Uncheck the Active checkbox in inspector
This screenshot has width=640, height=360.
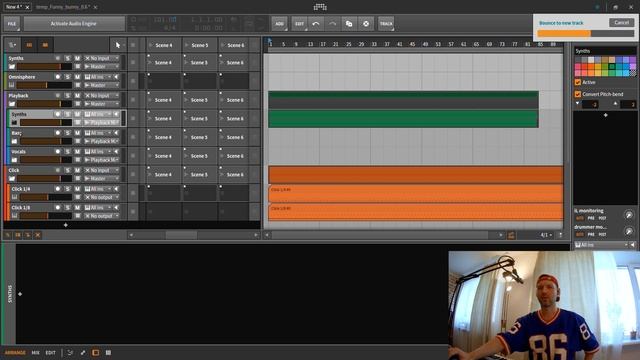(x=578, y=82)
